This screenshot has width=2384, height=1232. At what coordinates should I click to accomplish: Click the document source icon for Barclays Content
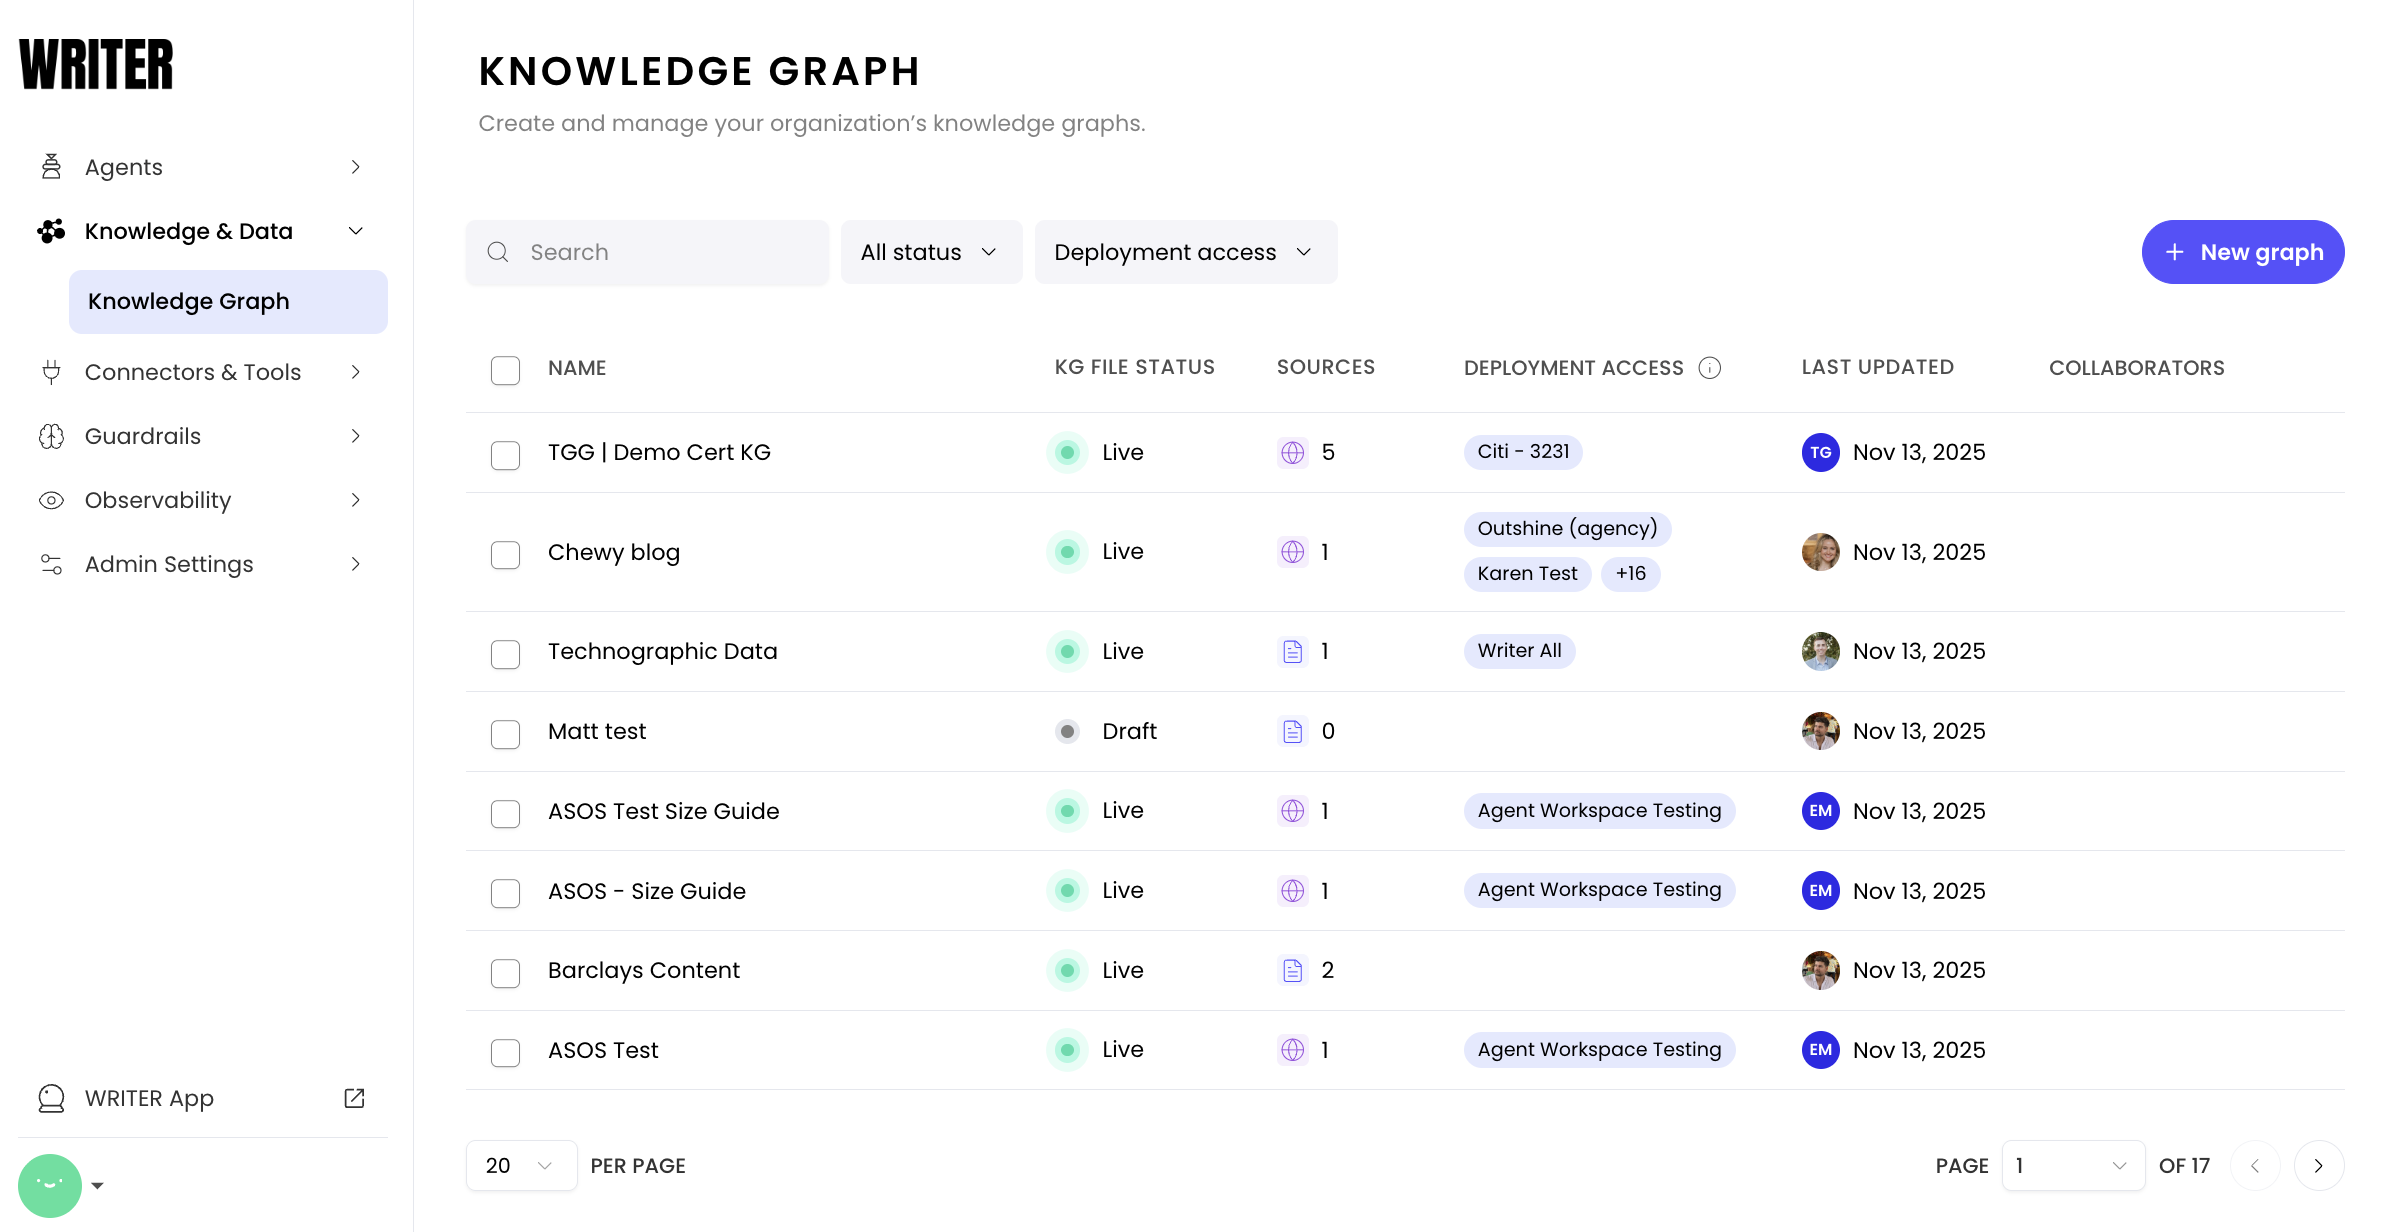(x=1292, y=970)
